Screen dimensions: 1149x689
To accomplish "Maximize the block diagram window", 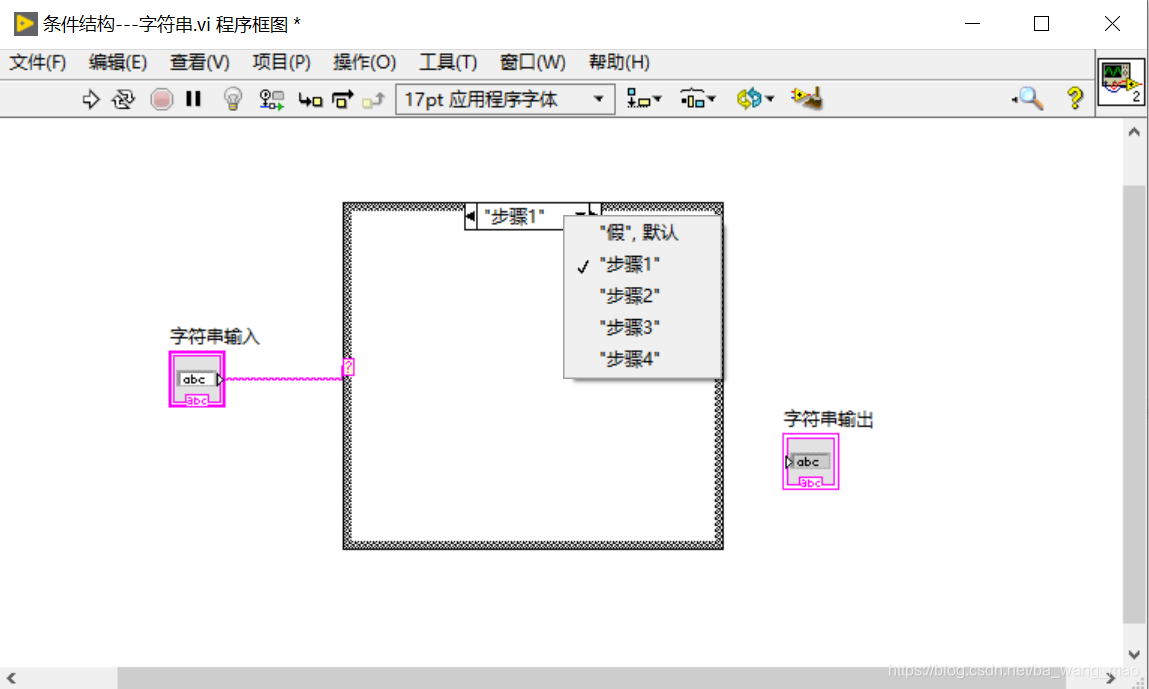I will coord(1041,24).
